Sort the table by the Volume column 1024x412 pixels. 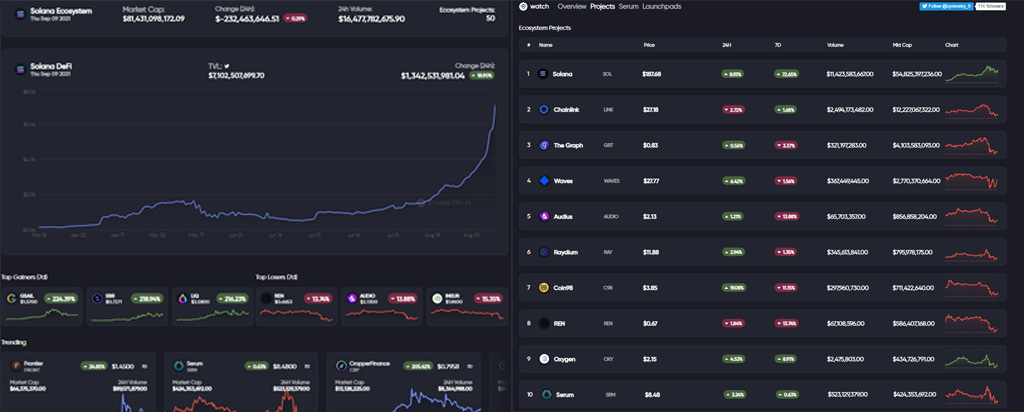tap(835, 45)
